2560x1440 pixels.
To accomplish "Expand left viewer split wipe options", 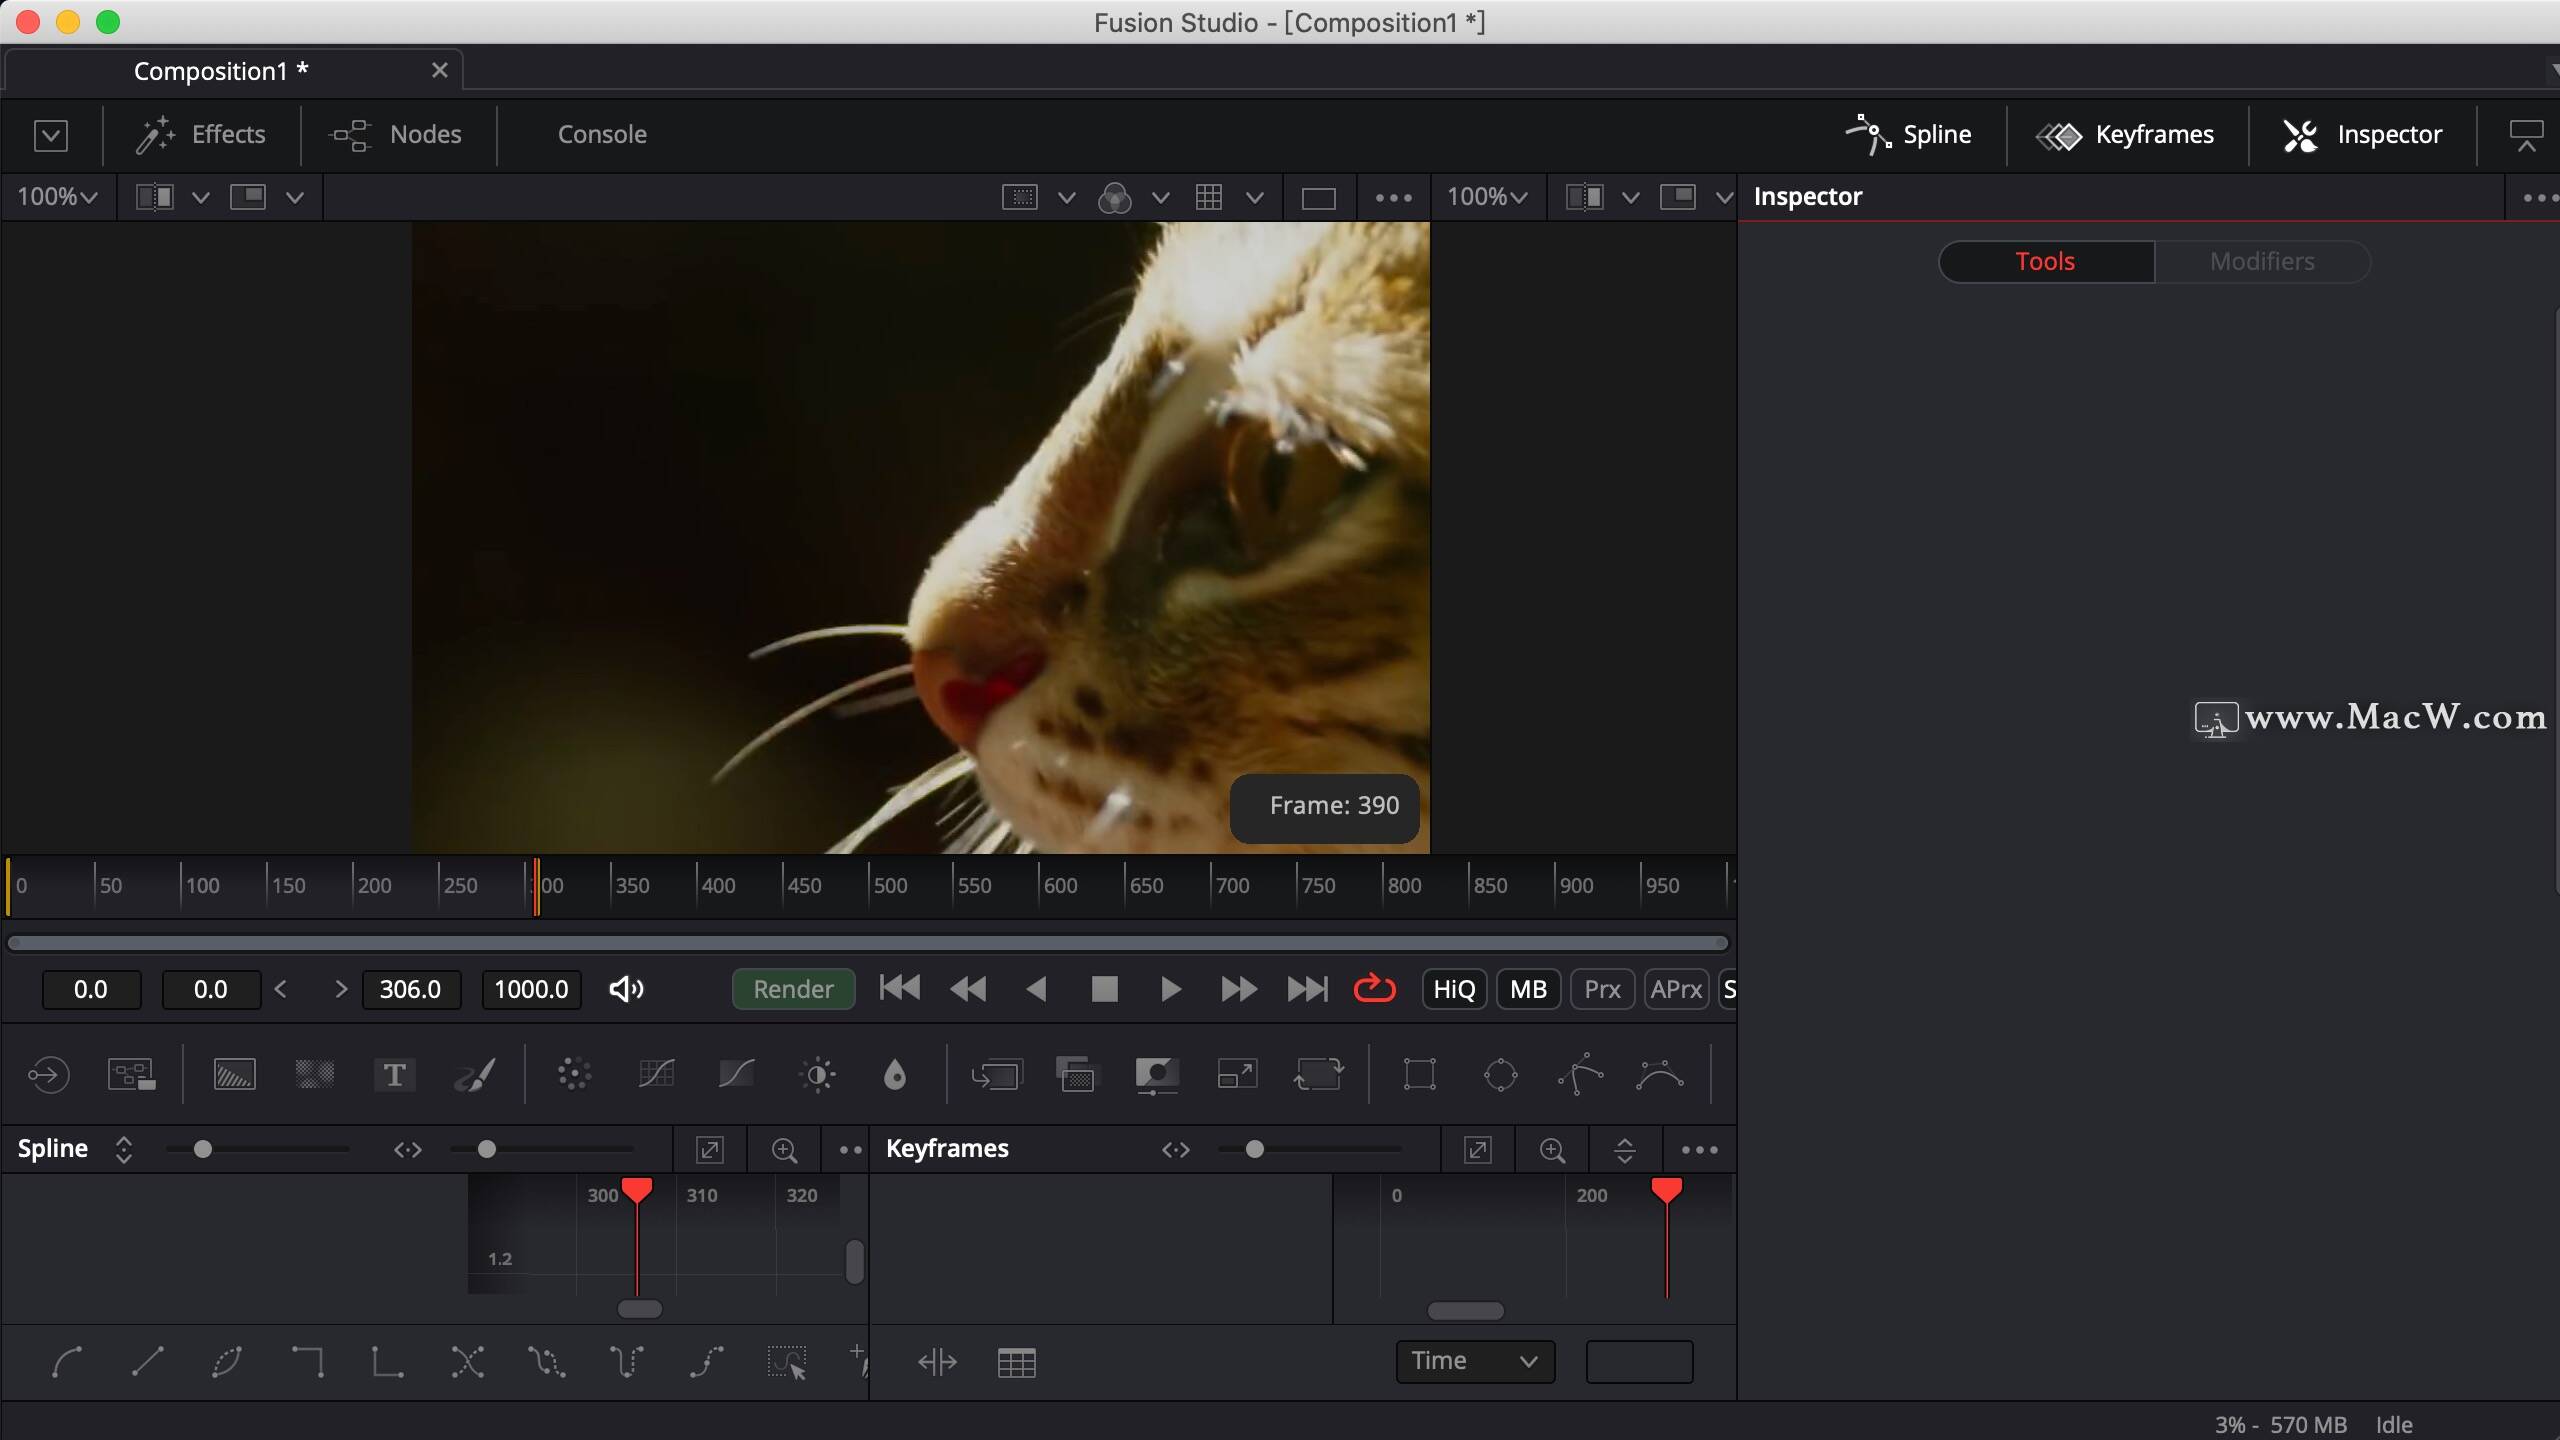I will (200, 198).
